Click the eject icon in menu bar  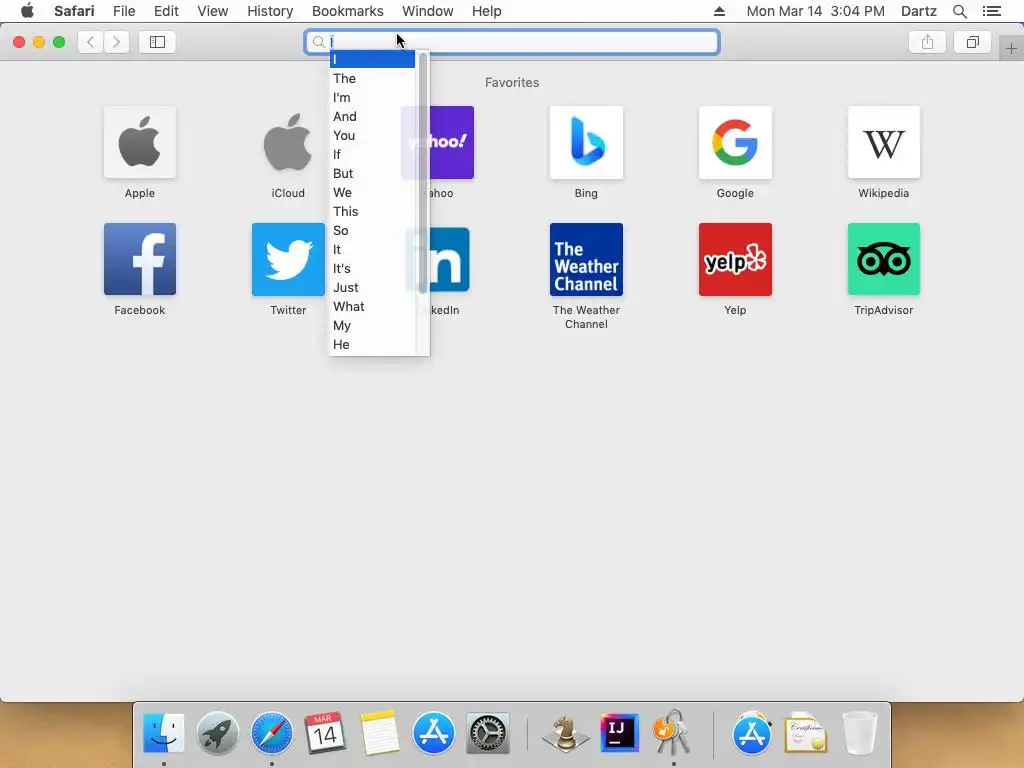tap(719, 11)
